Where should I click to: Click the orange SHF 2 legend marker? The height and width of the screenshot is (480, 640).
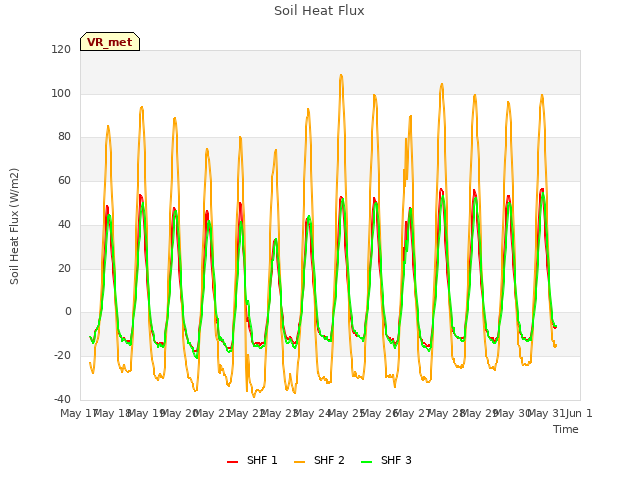299,462
